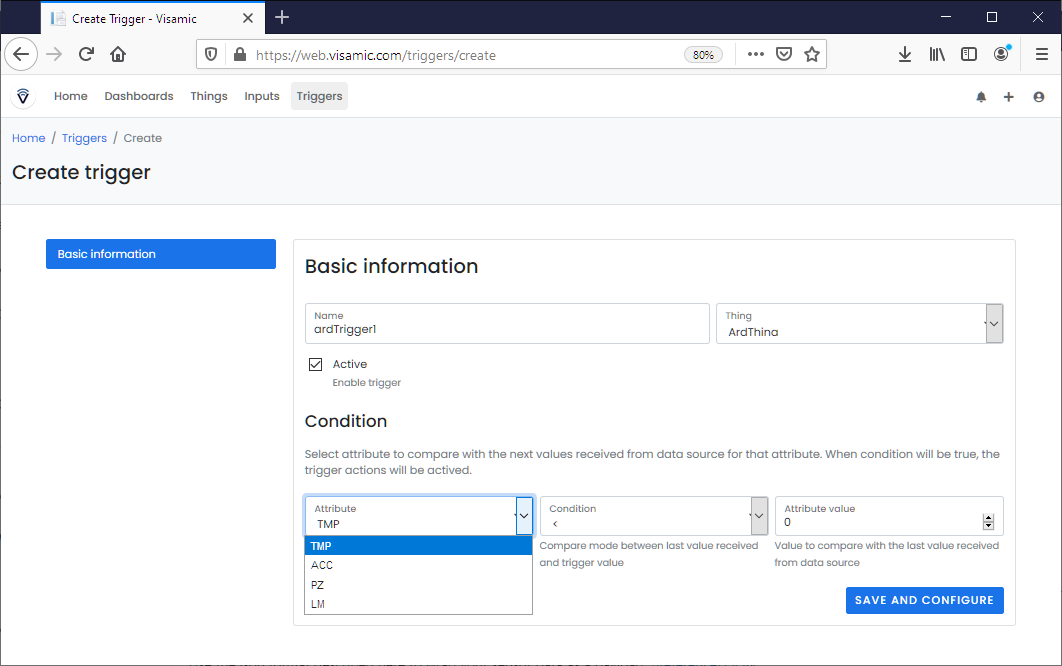Open the Inputs nav item
This screenshot has height=666, width=1062.
(262, 96)
